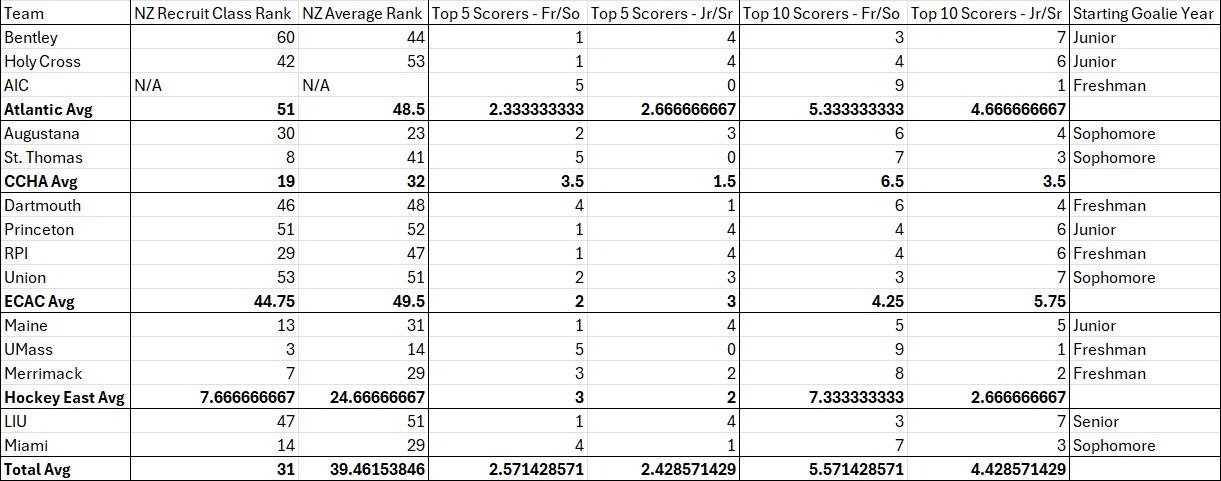1221x481 pixels.
Task: Click the 'Union' team cell
Action: point(65,278)
